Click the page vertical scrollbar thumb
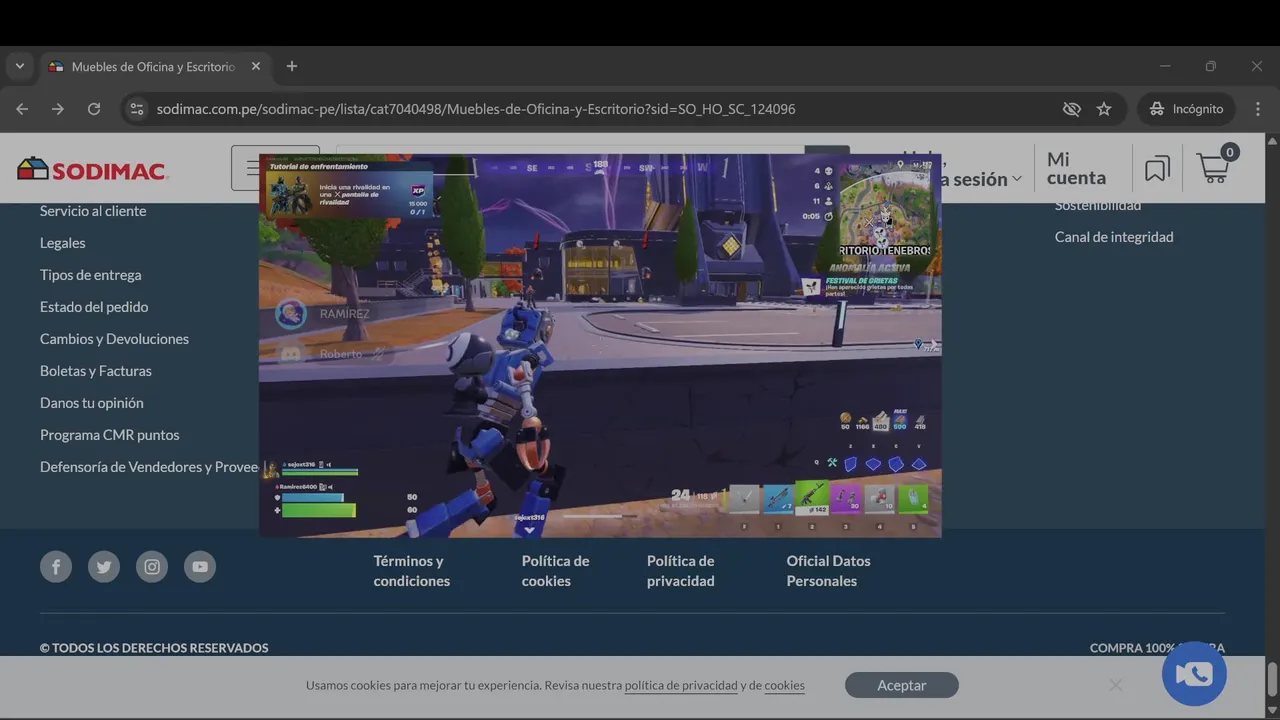This screenshot has width=1280, height=720. coord(1272,680)
